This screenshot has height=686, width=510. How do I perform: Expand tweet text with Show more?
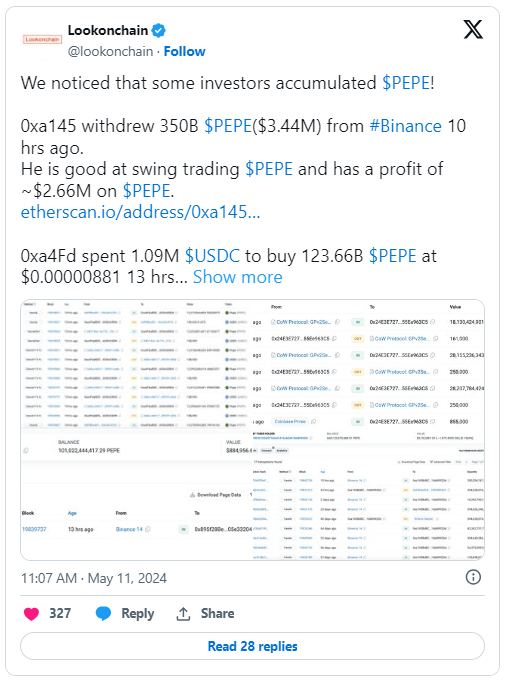(238, 277)
